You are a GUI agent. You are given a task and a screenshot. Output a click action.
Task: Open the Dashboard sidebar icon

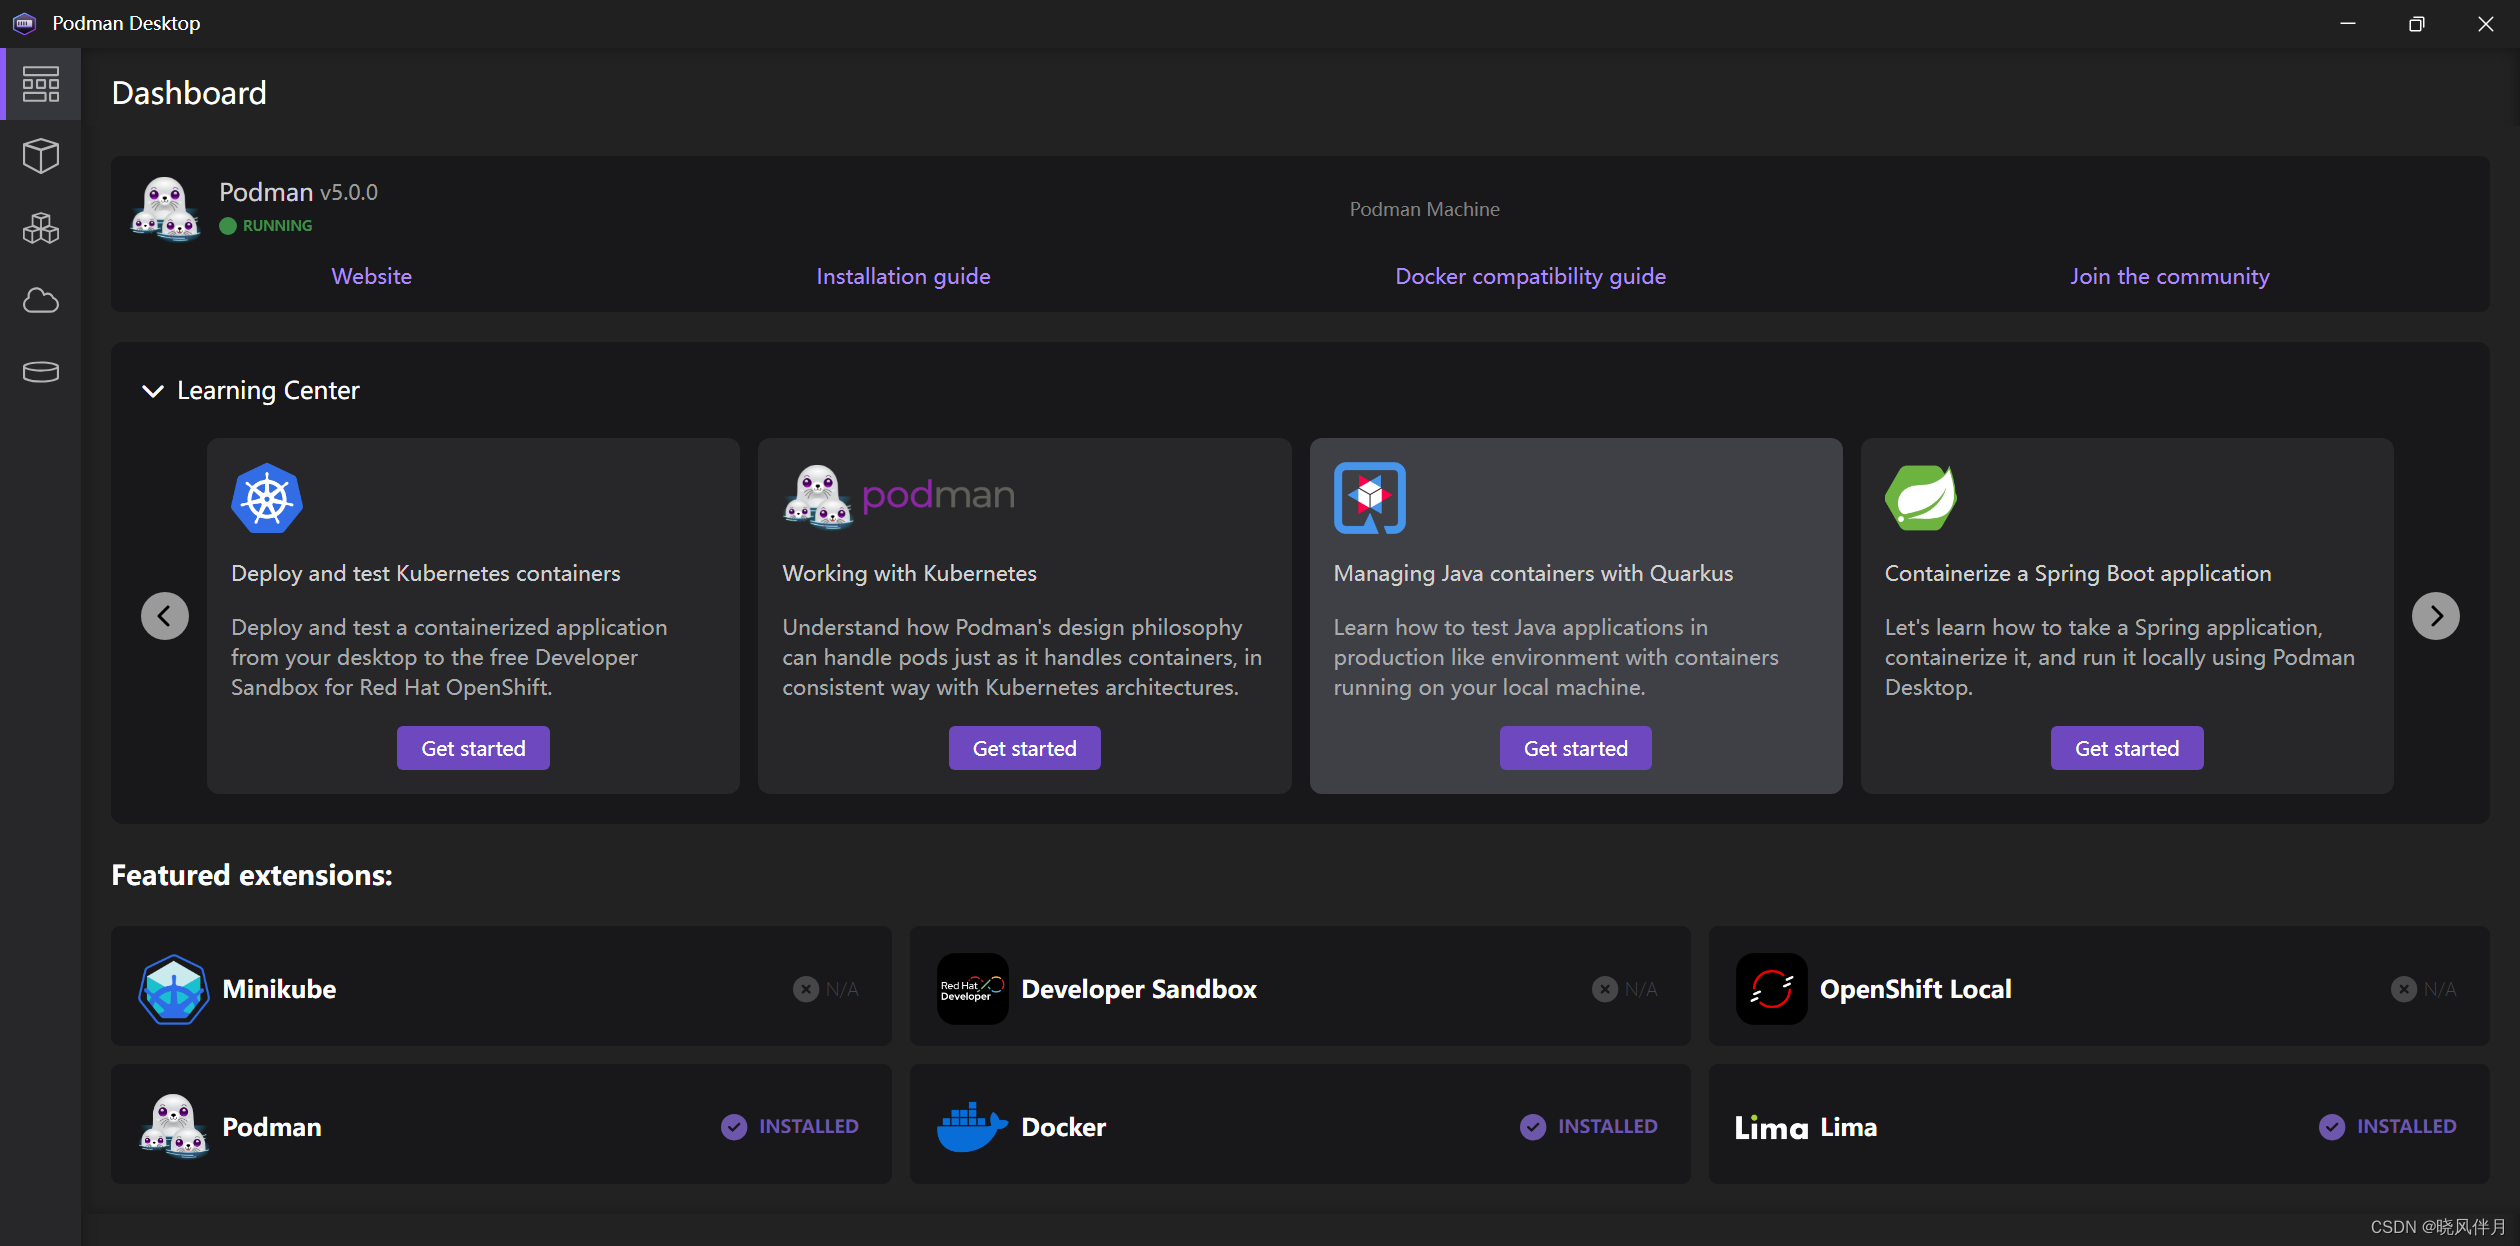41,84
